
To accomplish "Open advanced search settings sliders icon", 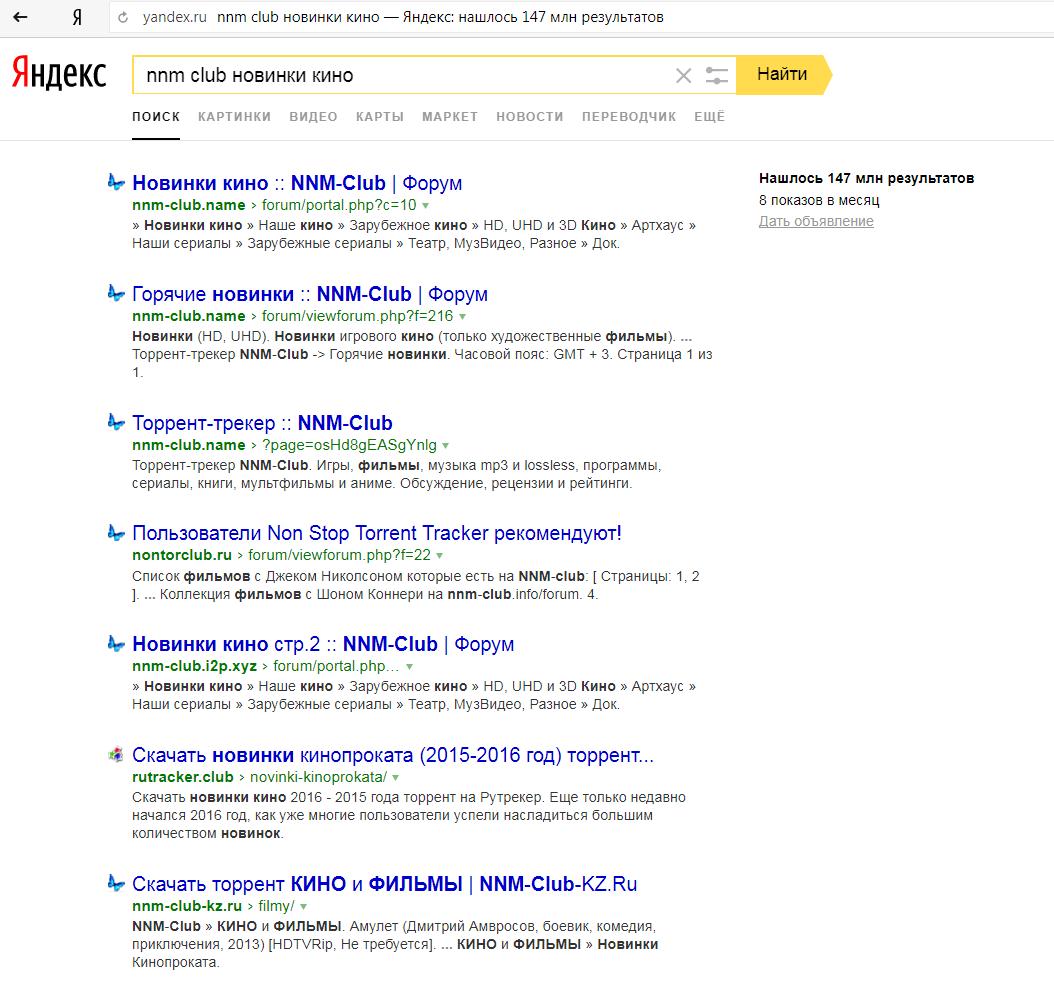I will tap(717, 75).
